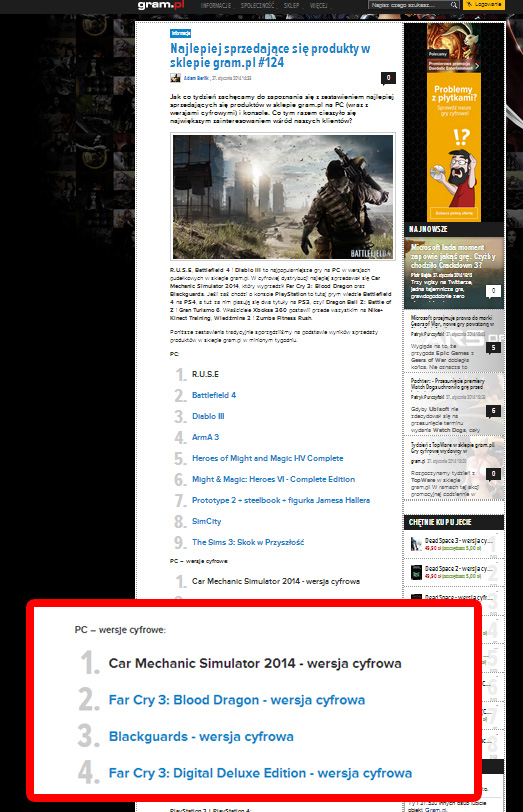523x812 pixels.
Task: Open Dead Space 3 digital version product link
Action: click(459, 540)
